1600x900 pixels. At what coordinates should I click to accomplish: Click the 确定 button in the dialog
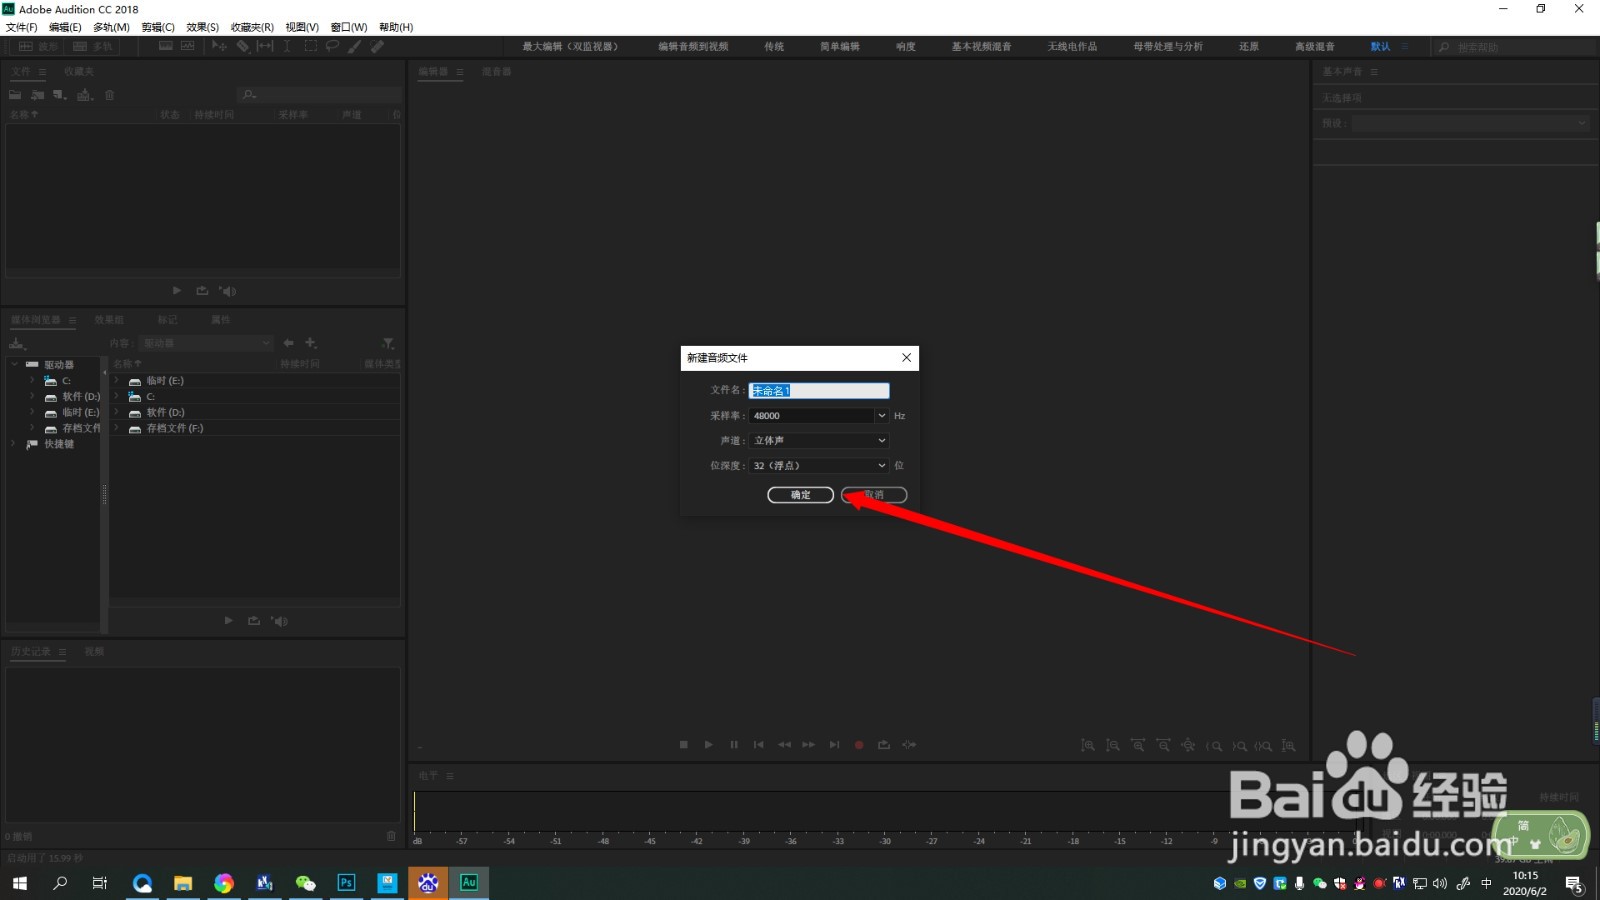(800, 495)
